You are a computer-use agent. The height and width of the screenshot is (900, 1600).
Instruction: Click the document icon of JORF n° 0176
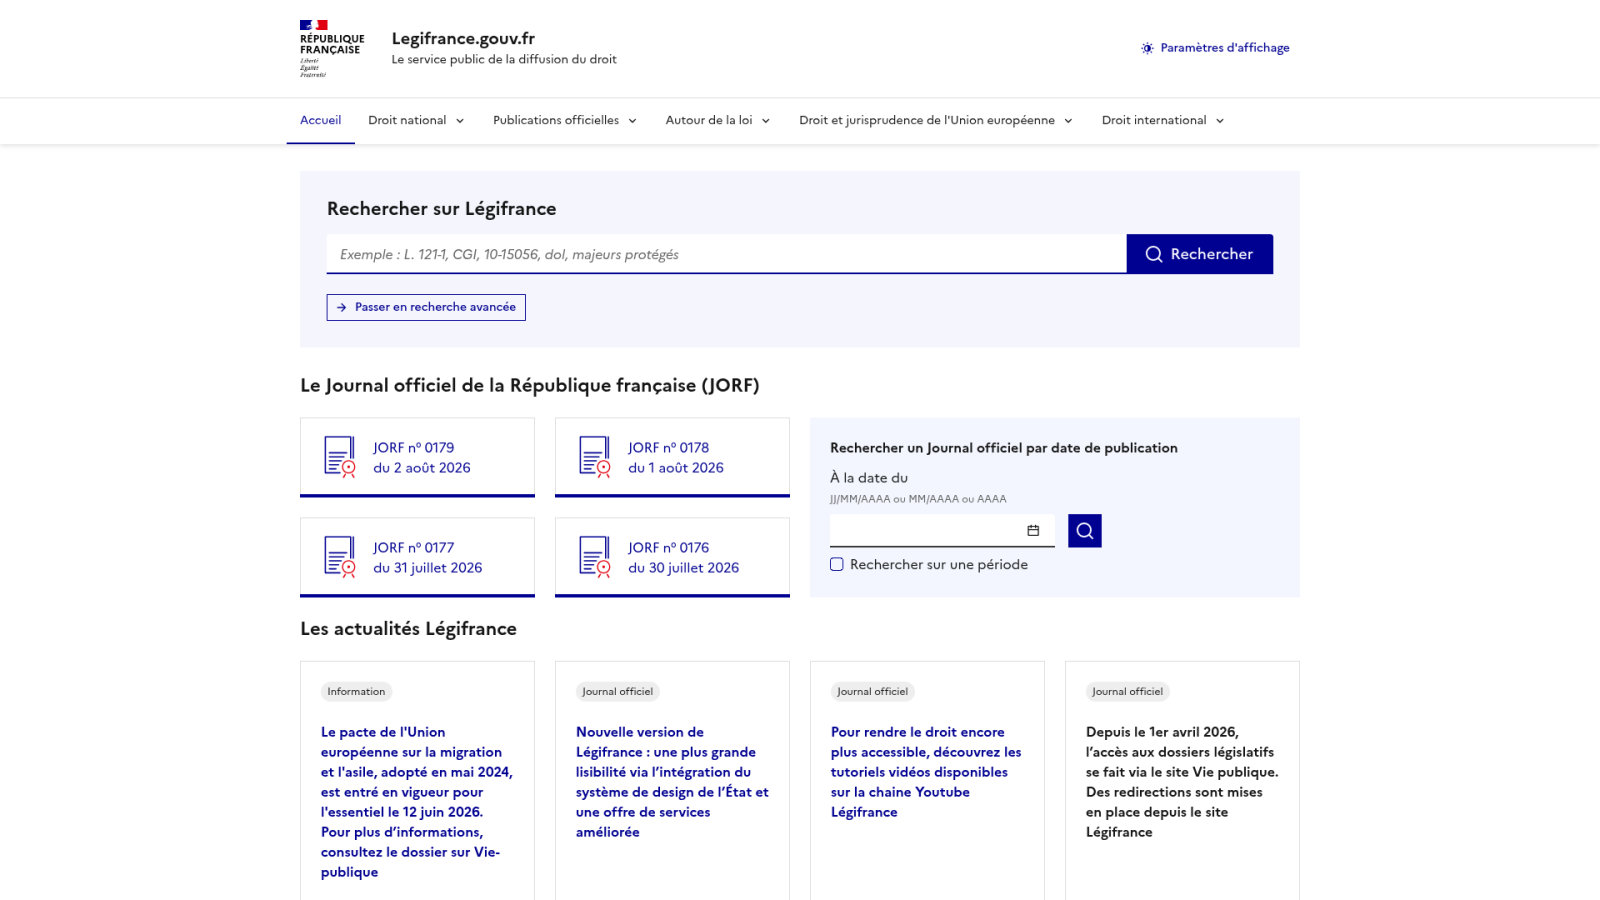(595, 557)
